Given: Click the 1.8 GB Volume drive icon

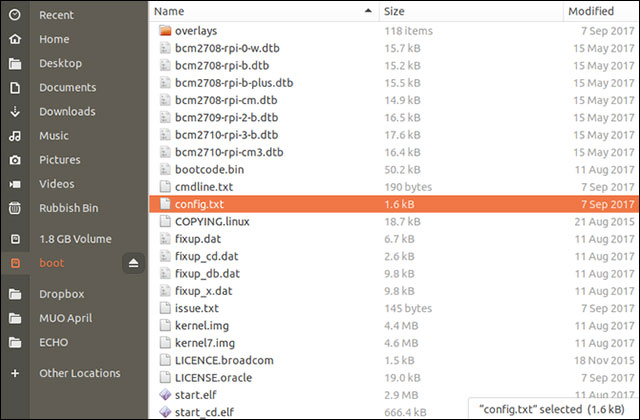Looking at the screenshot, I should pyautogui.click(x=15, y=239).
